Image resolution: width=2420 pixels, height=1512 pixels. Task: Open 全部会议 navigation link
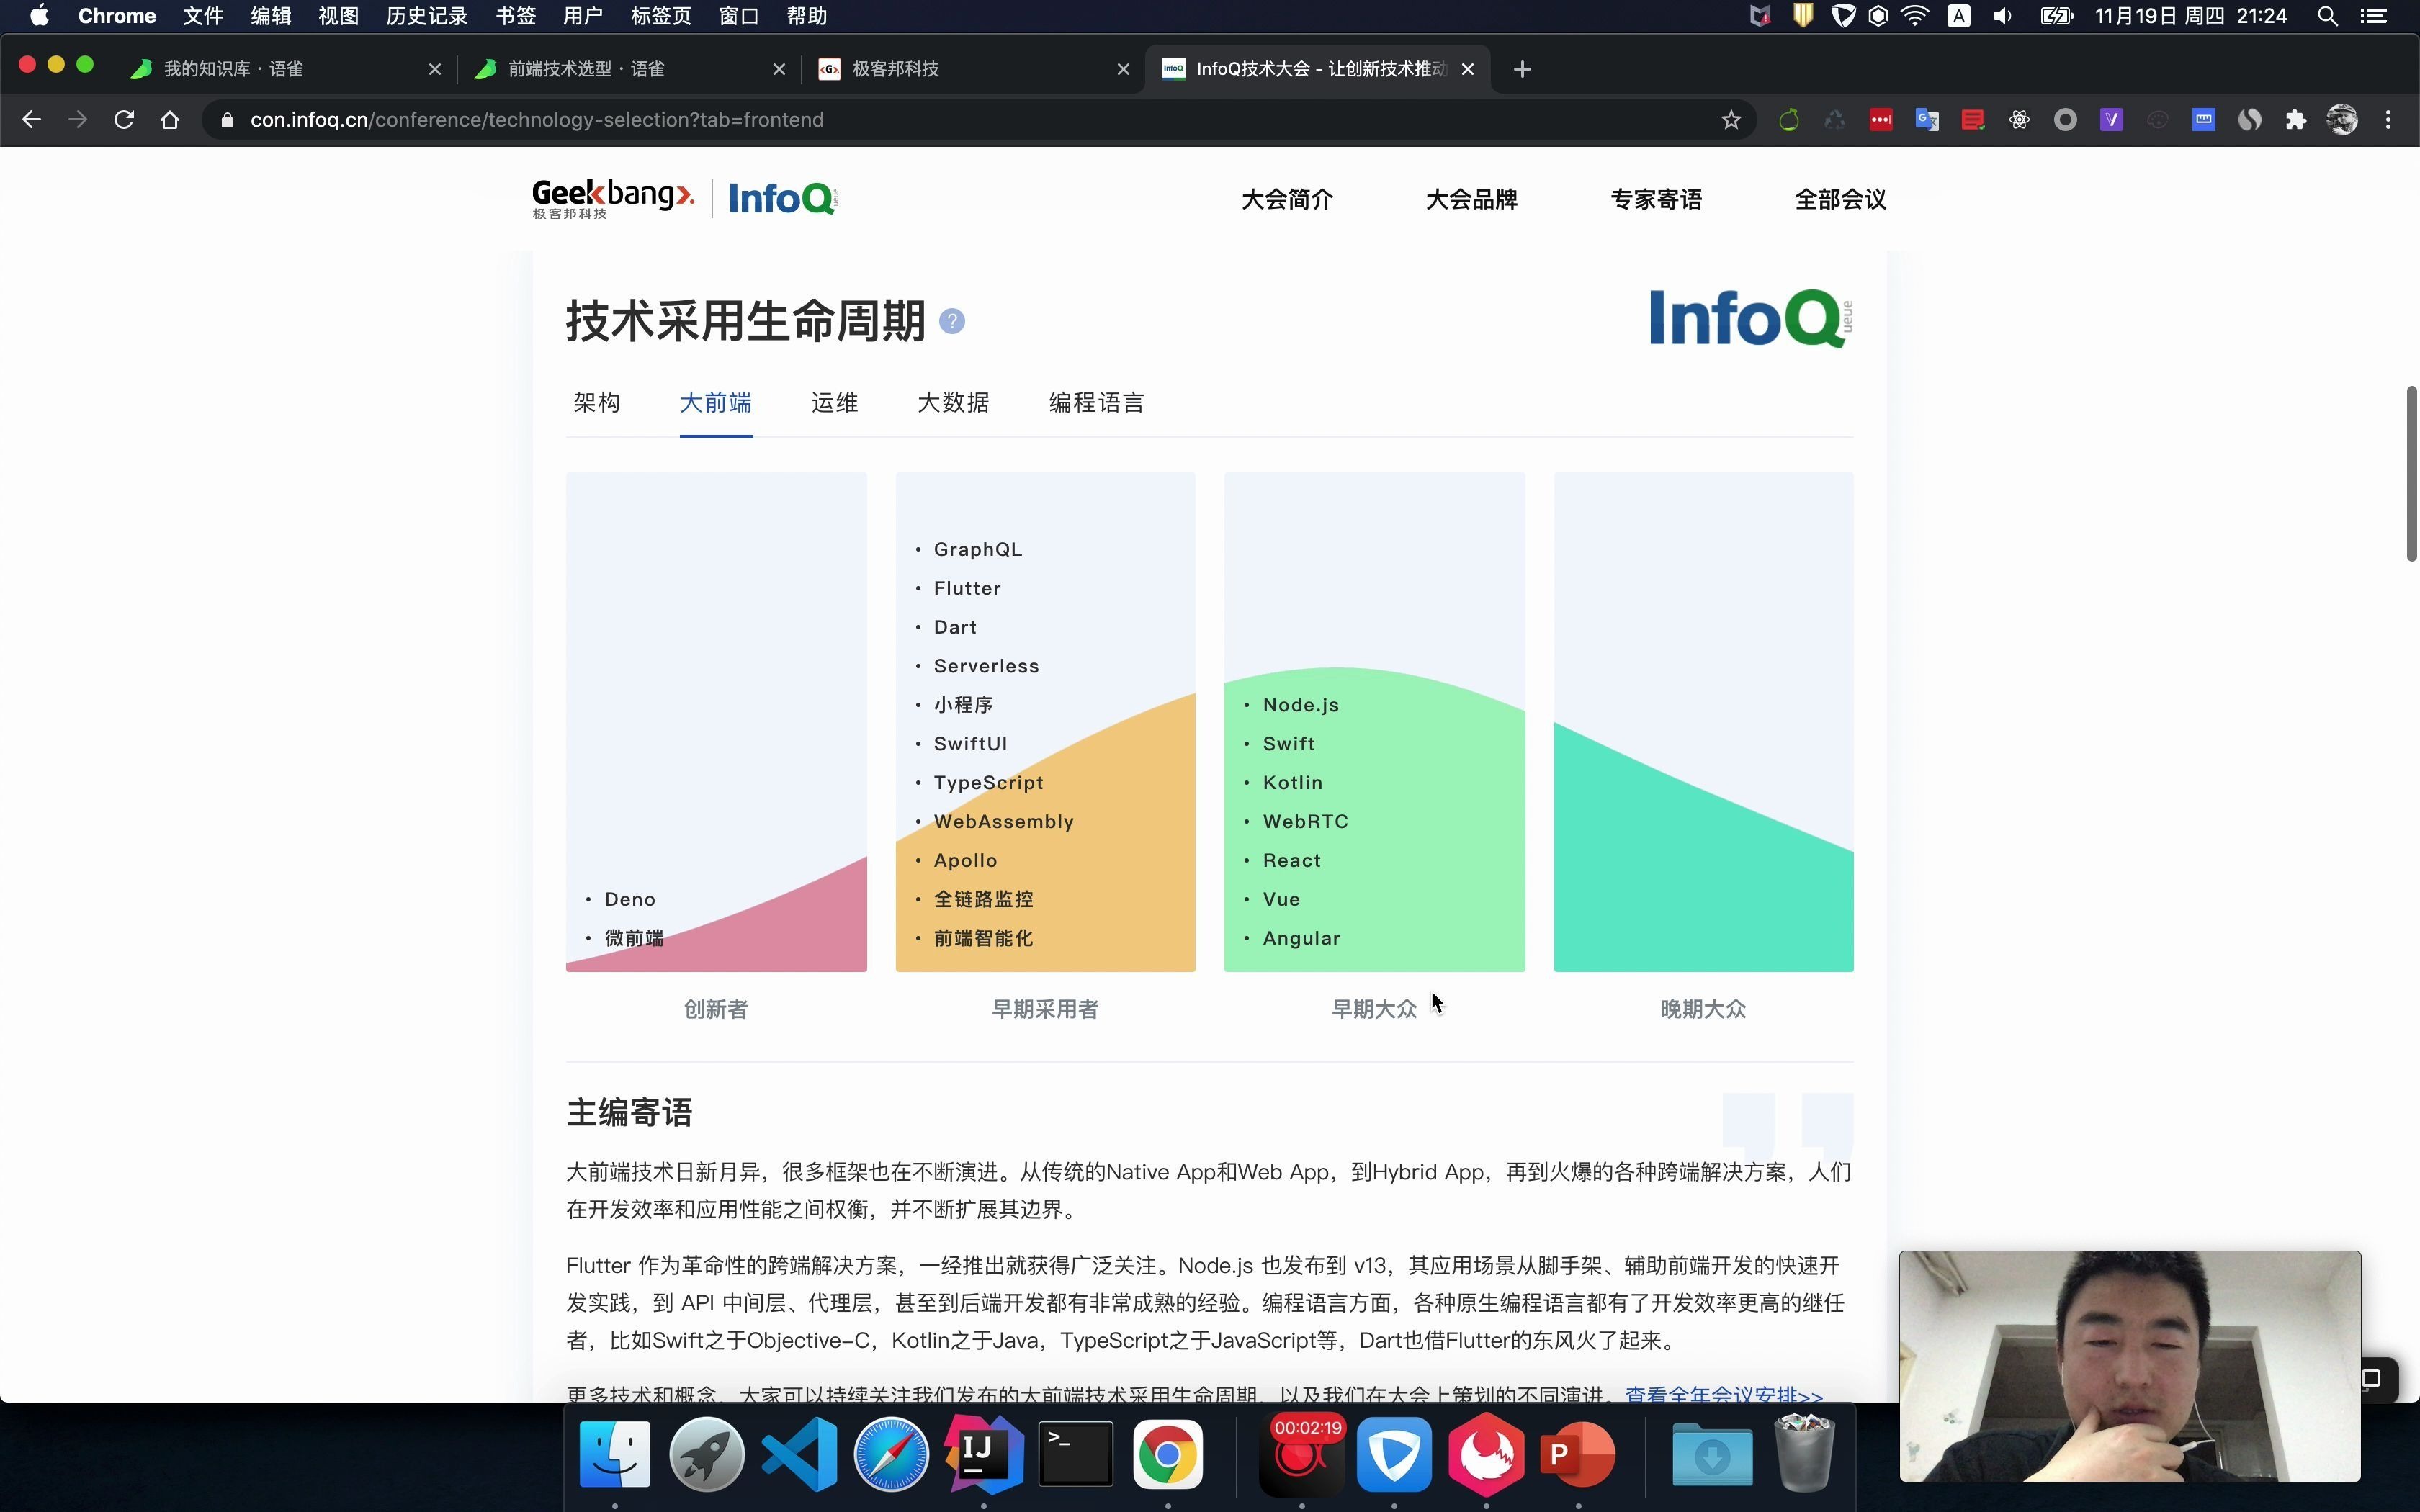coord(1840,199)
